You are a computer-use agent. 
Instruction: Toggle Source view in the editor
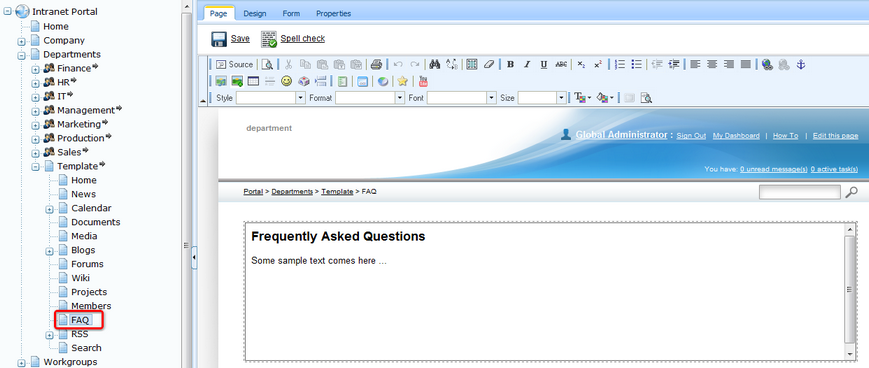coord(234,64)
